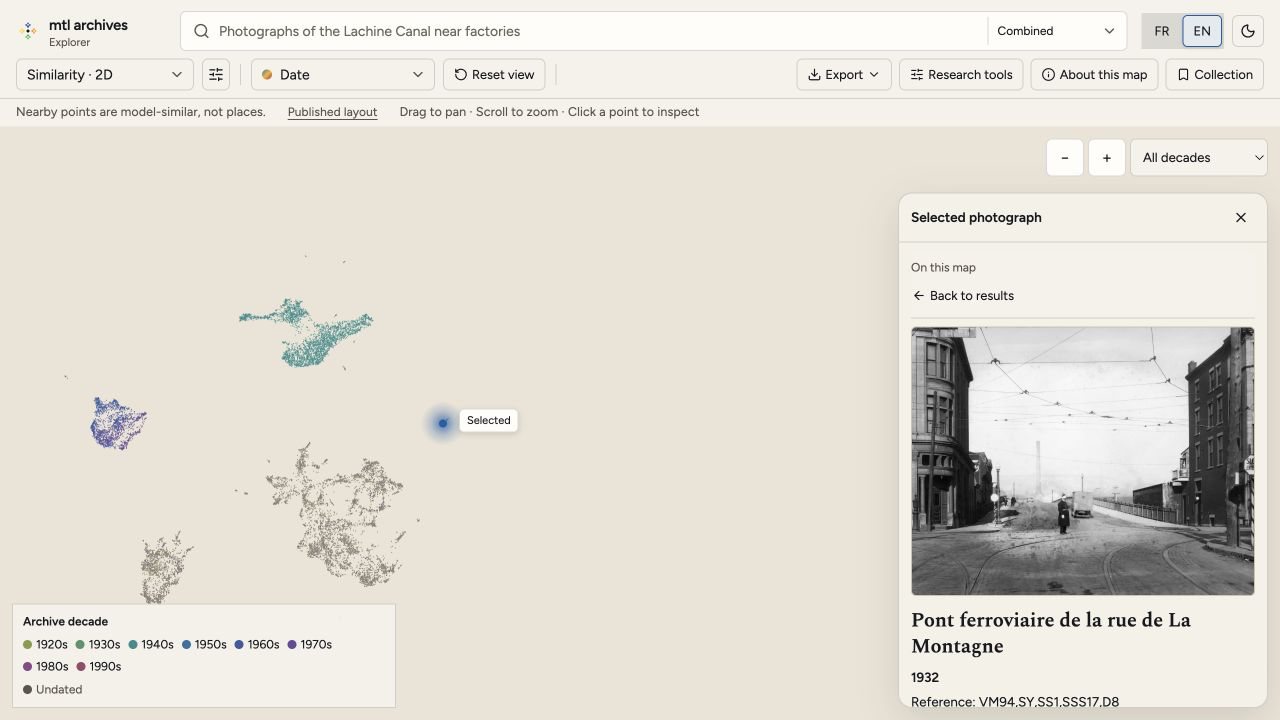Click the Reference VM94 text

coord(1015,702)
